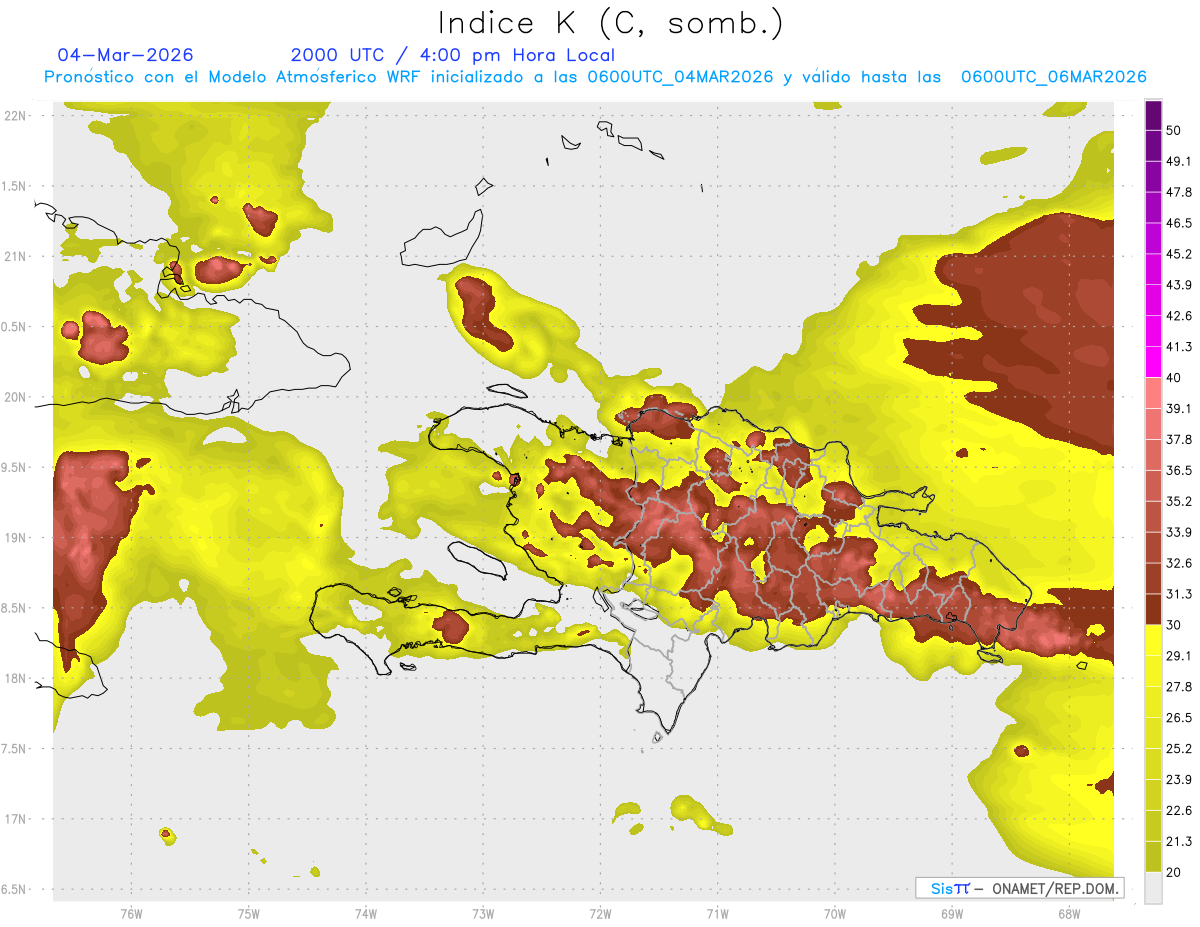Image resolution: width=1200 pixels, height=927 pixels.
Task: Click the "69W" longitude label
Action: point(951,914)
